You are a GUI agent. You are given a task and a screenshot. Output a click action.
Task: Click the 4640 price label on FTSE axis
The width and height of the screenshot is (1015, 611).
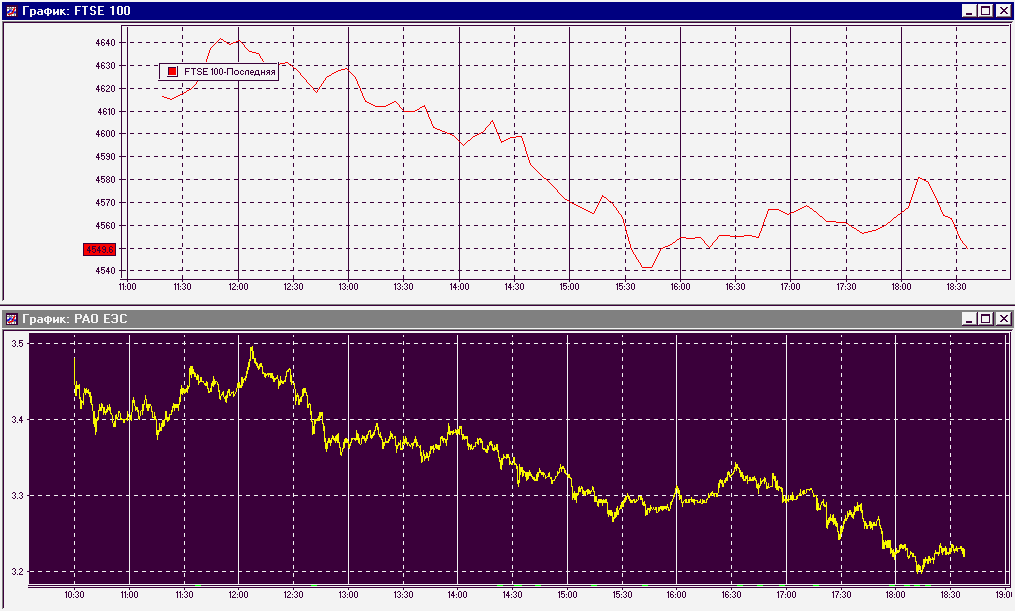(106, 43)
